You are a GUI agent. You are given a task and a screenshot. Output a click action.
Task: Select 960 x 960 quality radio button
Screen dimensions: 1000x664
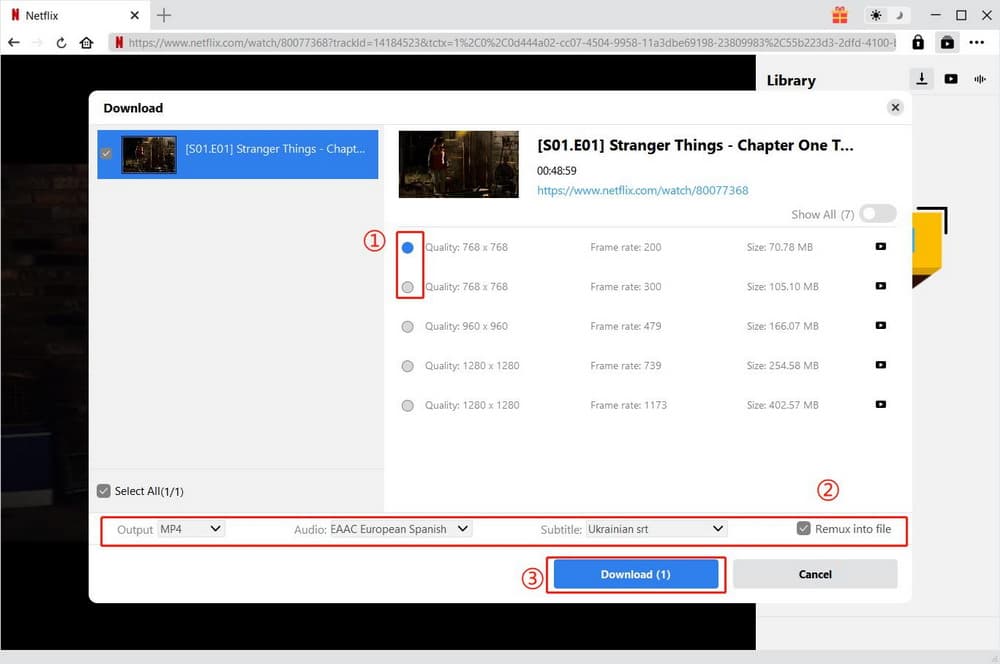pos(407,326)
